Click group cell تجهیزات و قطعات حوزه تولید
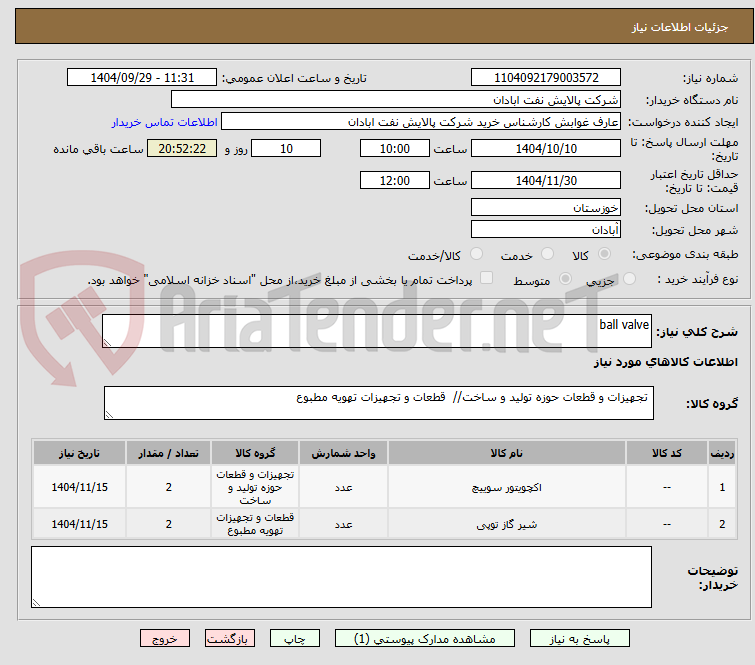The image size is (755, 665). (255, 487)
